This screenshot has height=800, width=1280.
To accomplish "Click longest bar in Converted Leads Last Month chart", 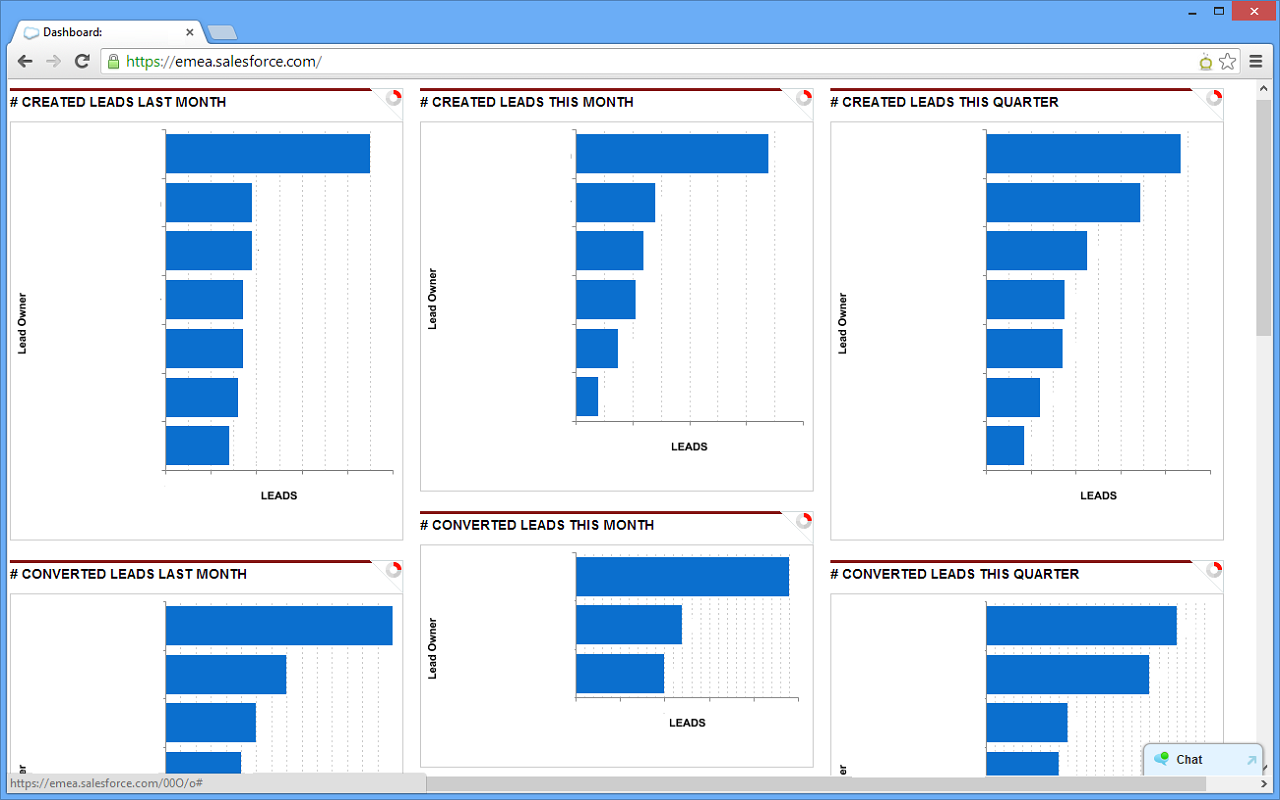I will (279, 626).
